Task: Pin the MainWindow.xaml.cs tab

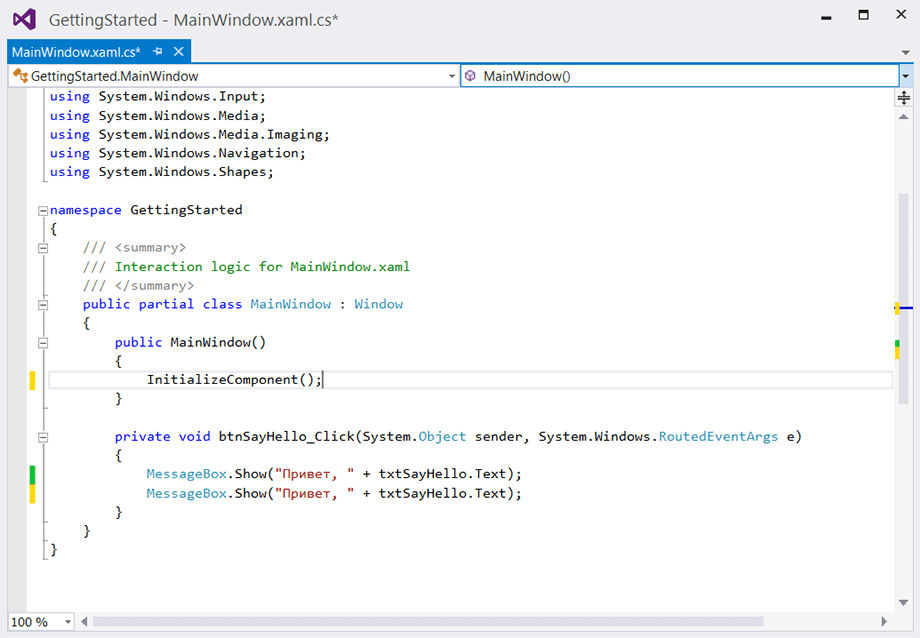Action: [x=157, y=52]
